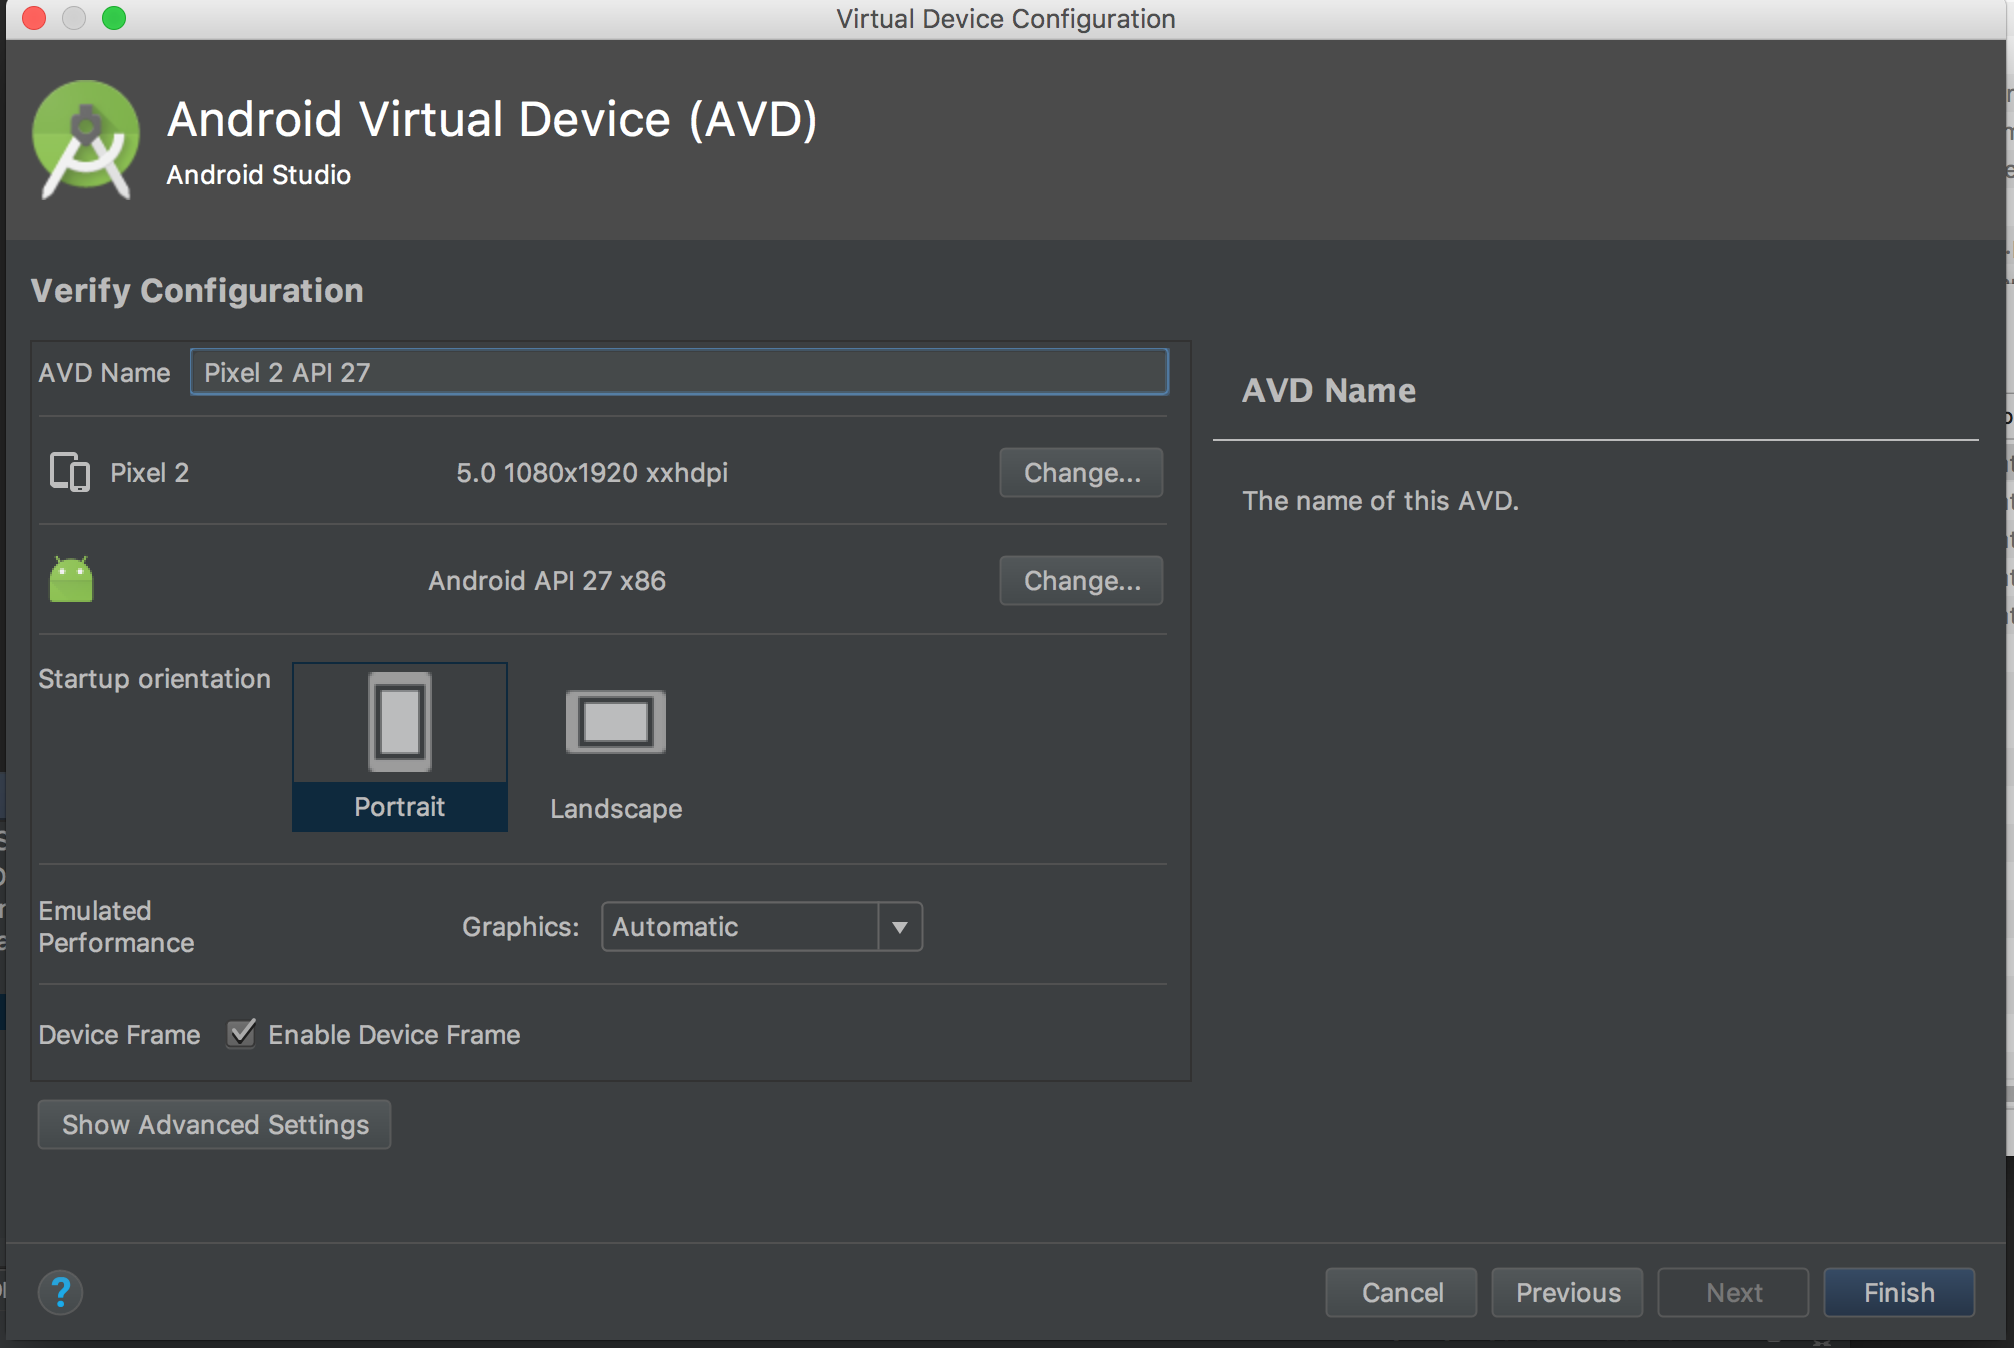This screenshot has height=1348, width=2014.
Task: Click the Change button for Android API 27
Action: [x=1080, y=581]
